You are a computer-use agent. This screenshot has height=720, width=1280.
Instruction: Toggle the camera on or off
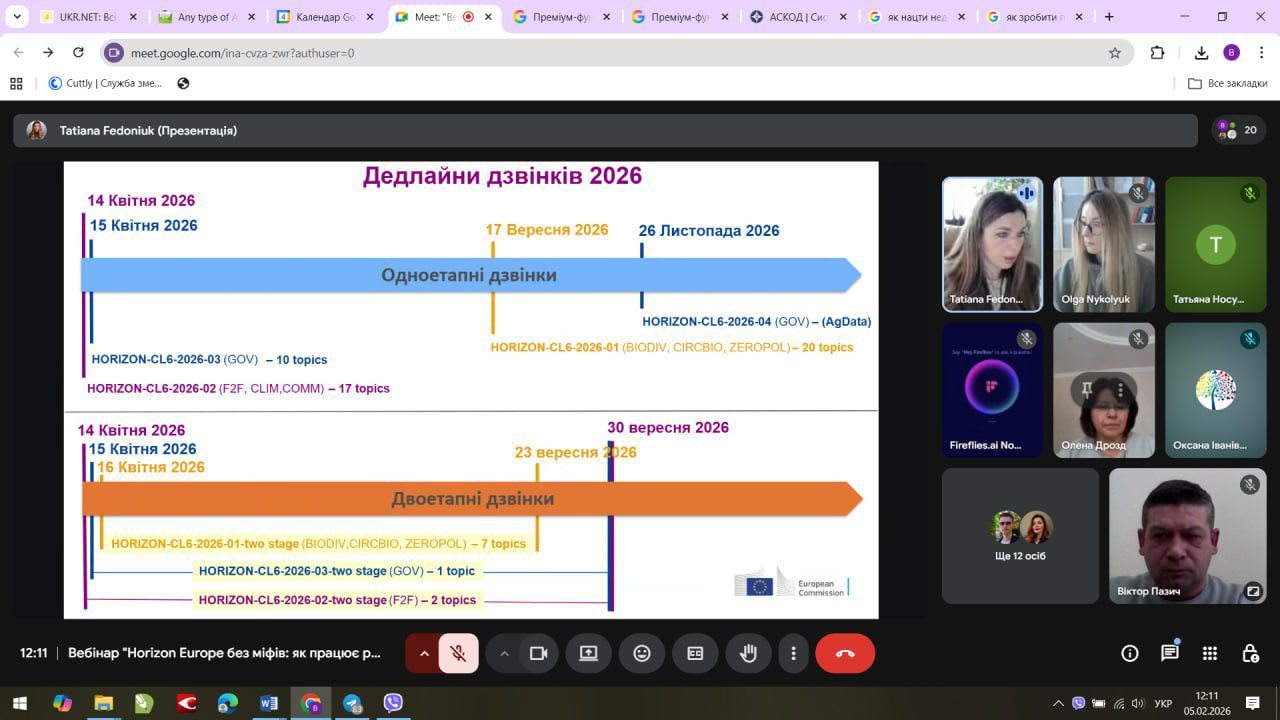pos(539,653)
